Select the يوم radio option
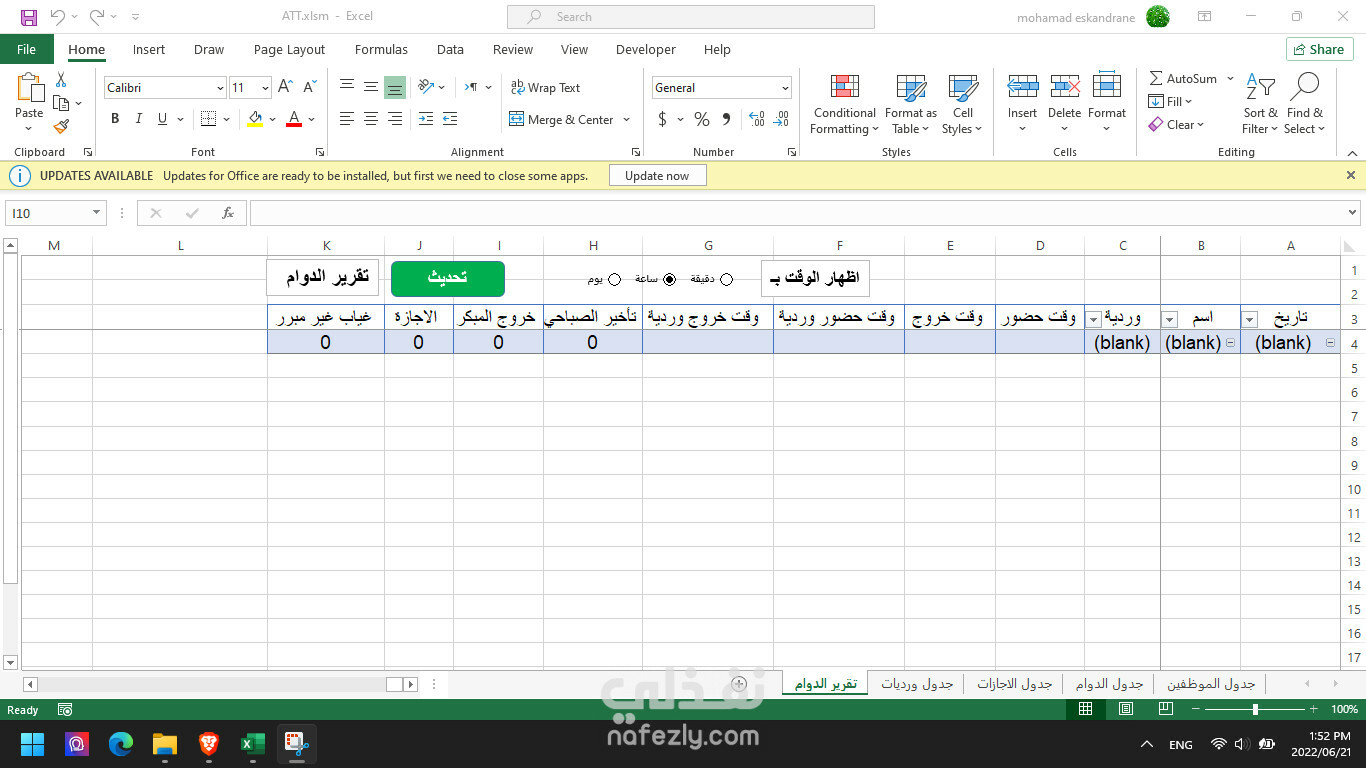1366x768 pixels. (614, 280)
